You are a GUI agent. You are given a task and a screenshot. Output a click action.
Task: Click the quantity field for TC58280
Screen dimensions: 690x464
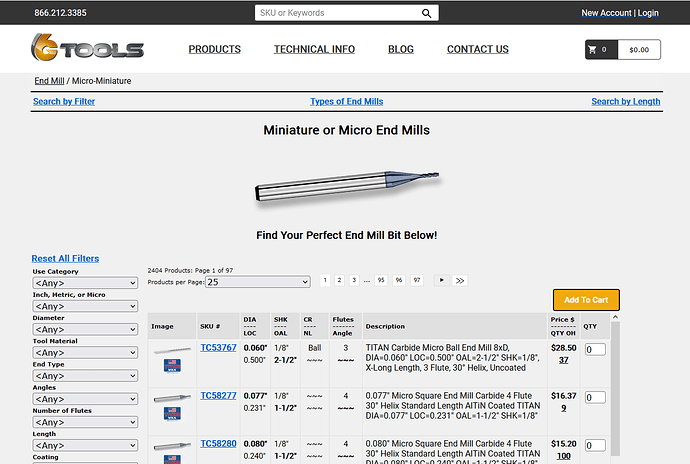click(595, 446)
